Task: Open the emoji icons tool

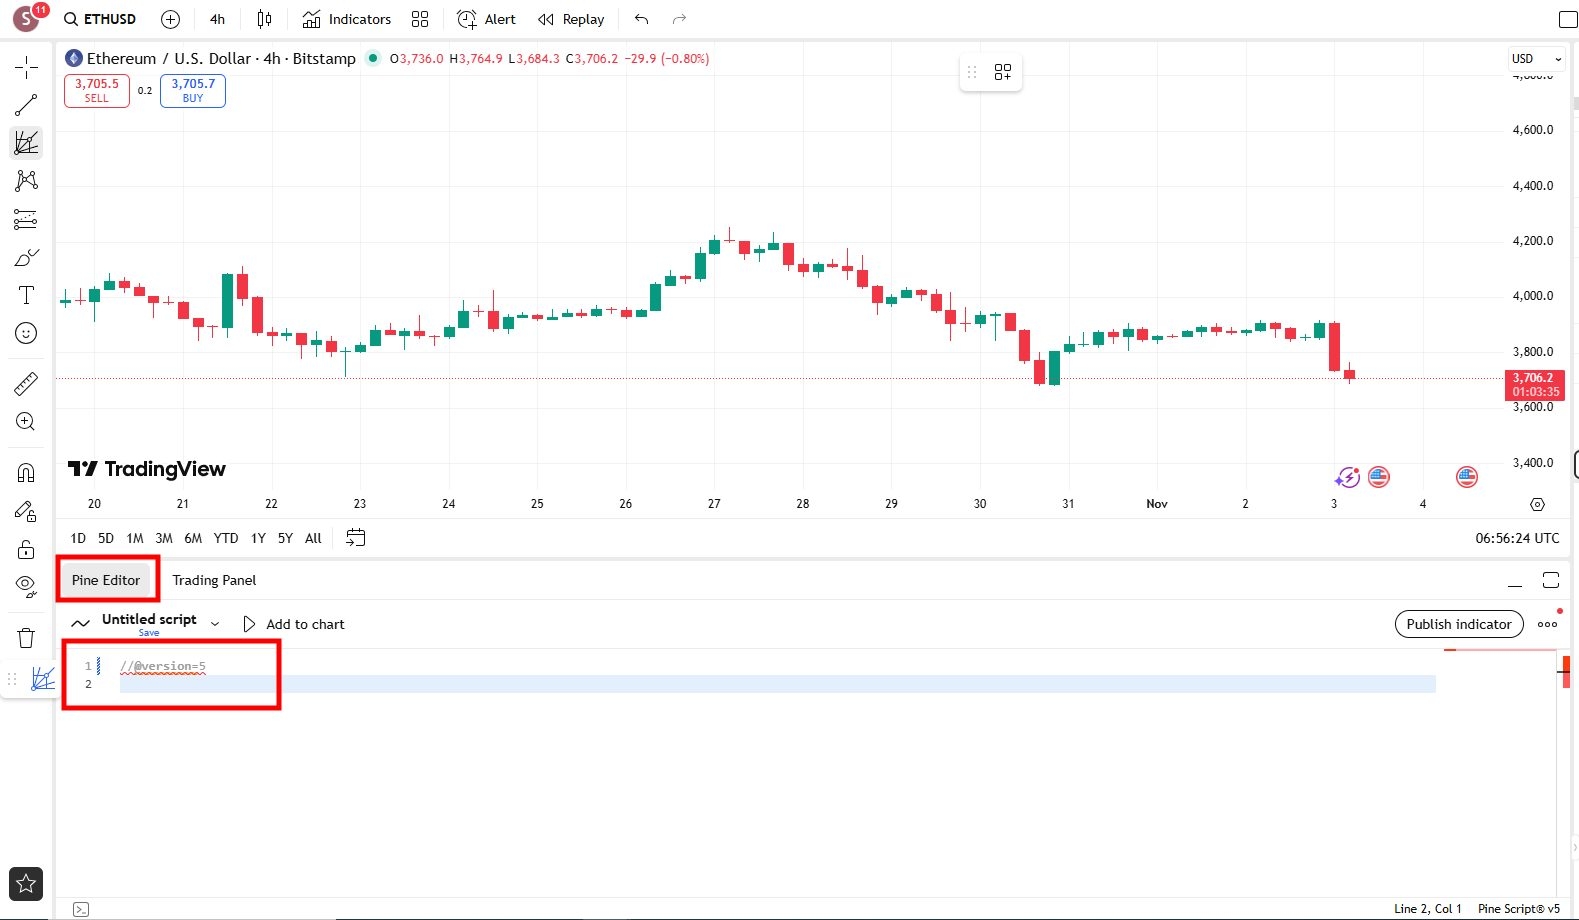Action: point(26,333)
